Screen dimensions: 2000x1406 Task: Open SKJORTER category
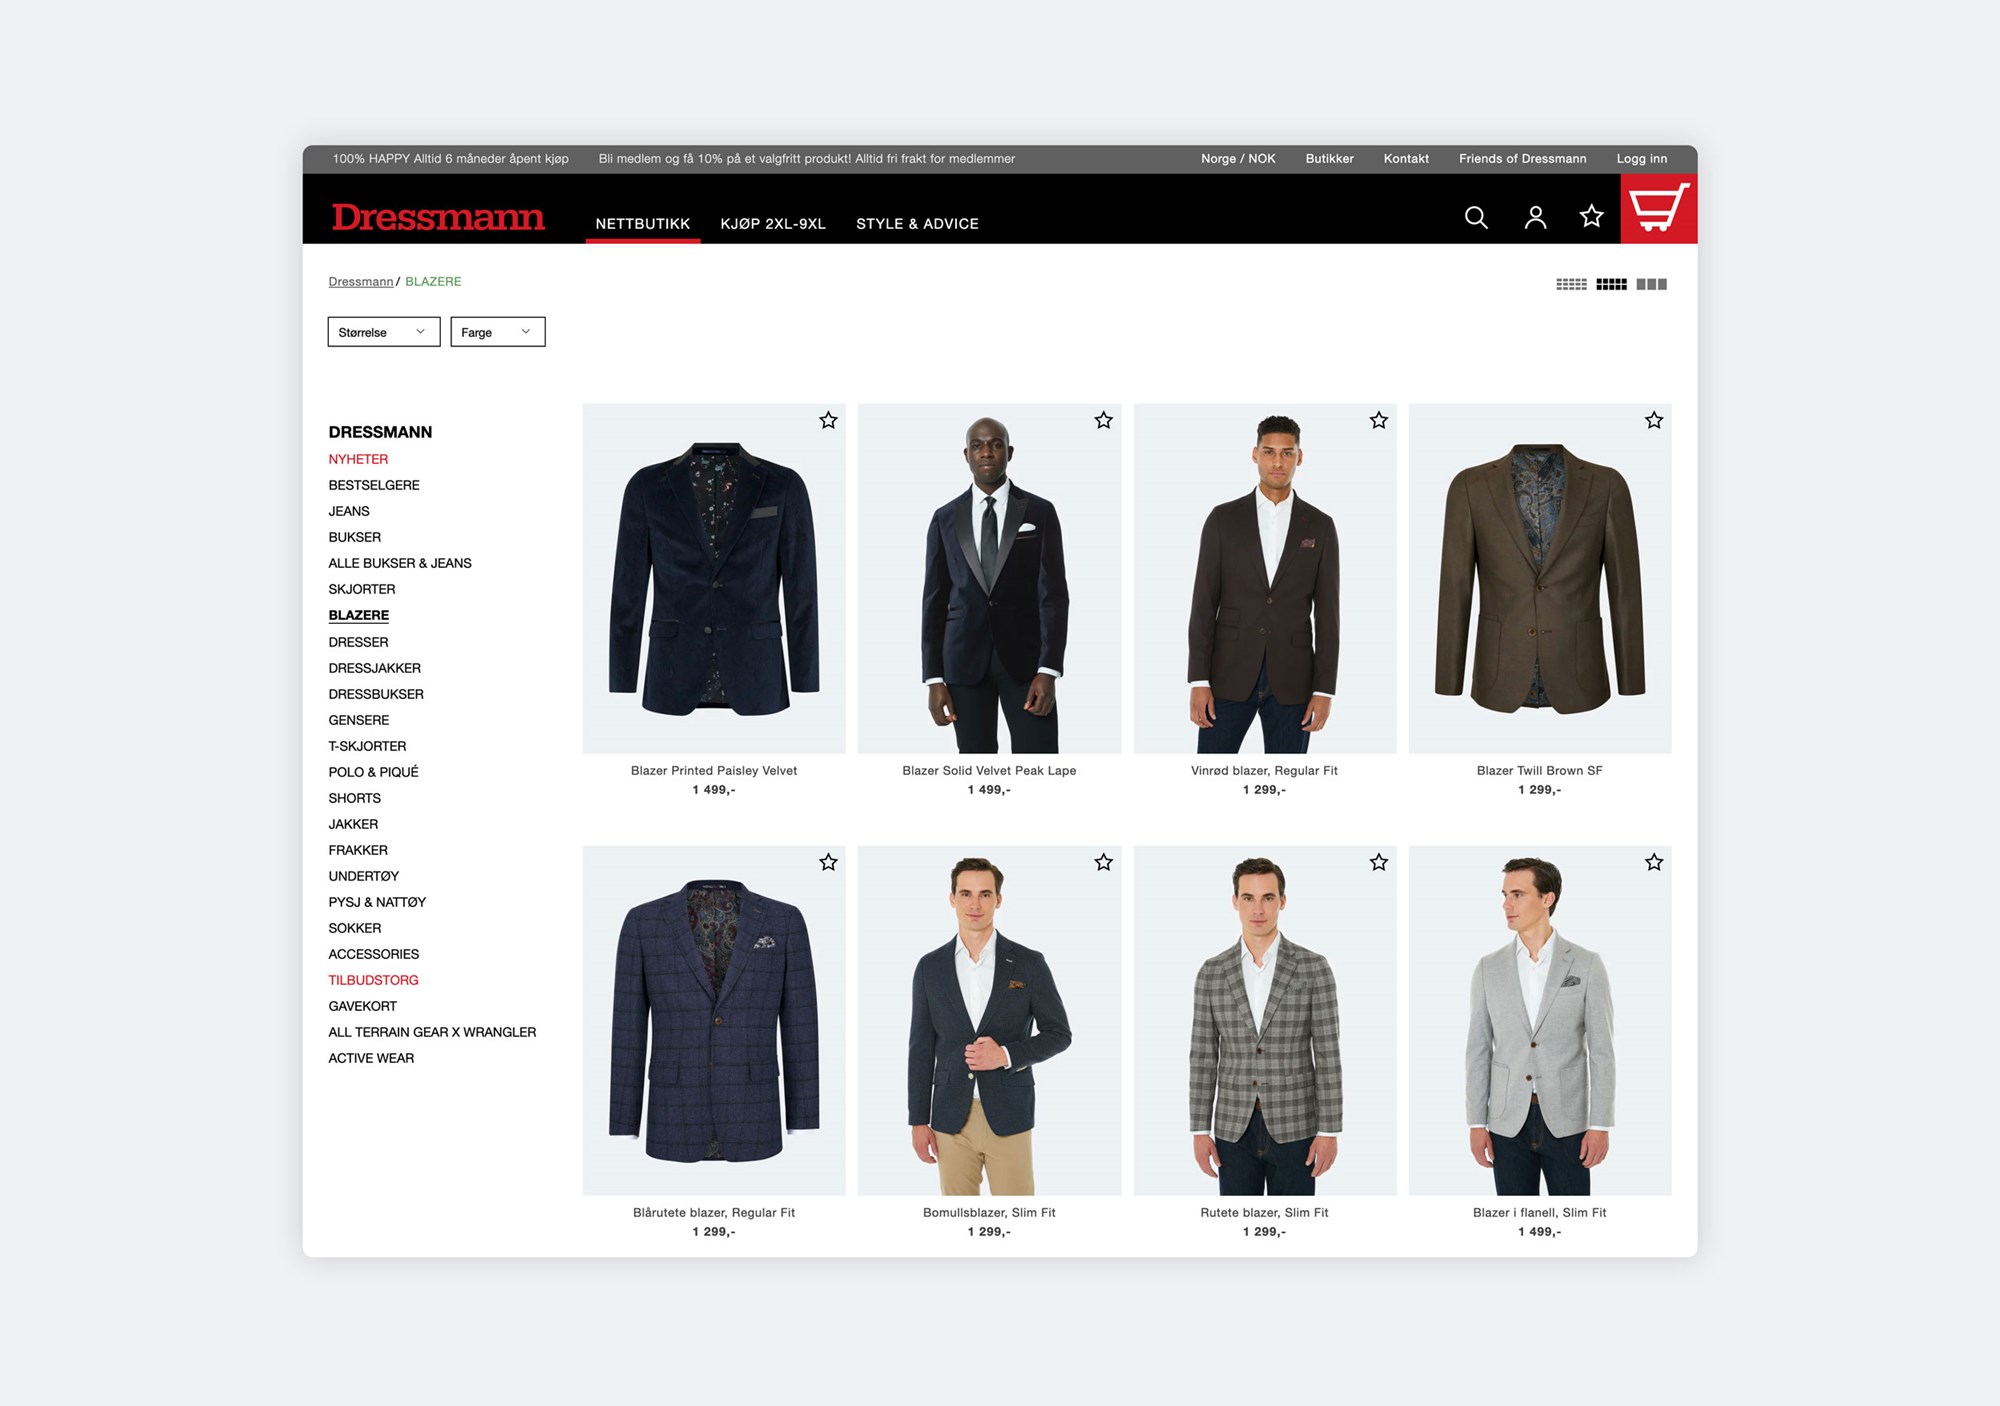362,589
